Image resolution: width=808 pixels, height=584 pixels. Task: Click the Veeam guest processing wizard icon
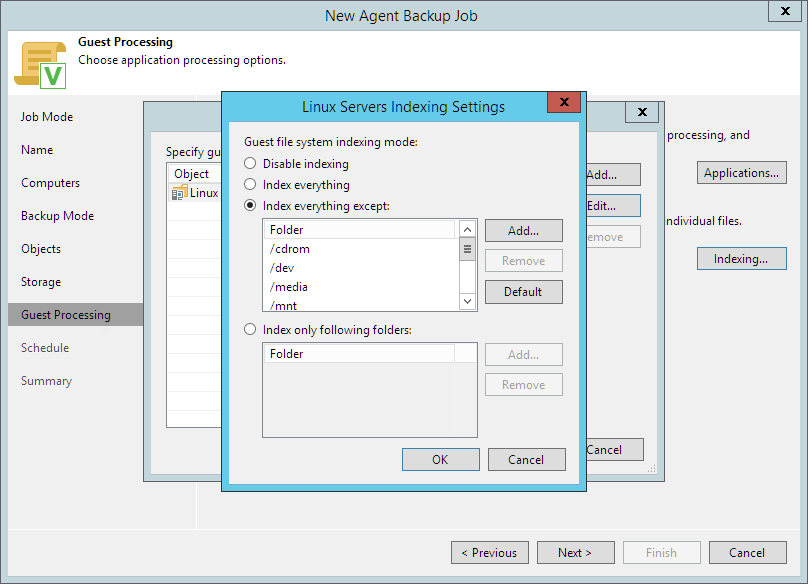coord(39,65)
